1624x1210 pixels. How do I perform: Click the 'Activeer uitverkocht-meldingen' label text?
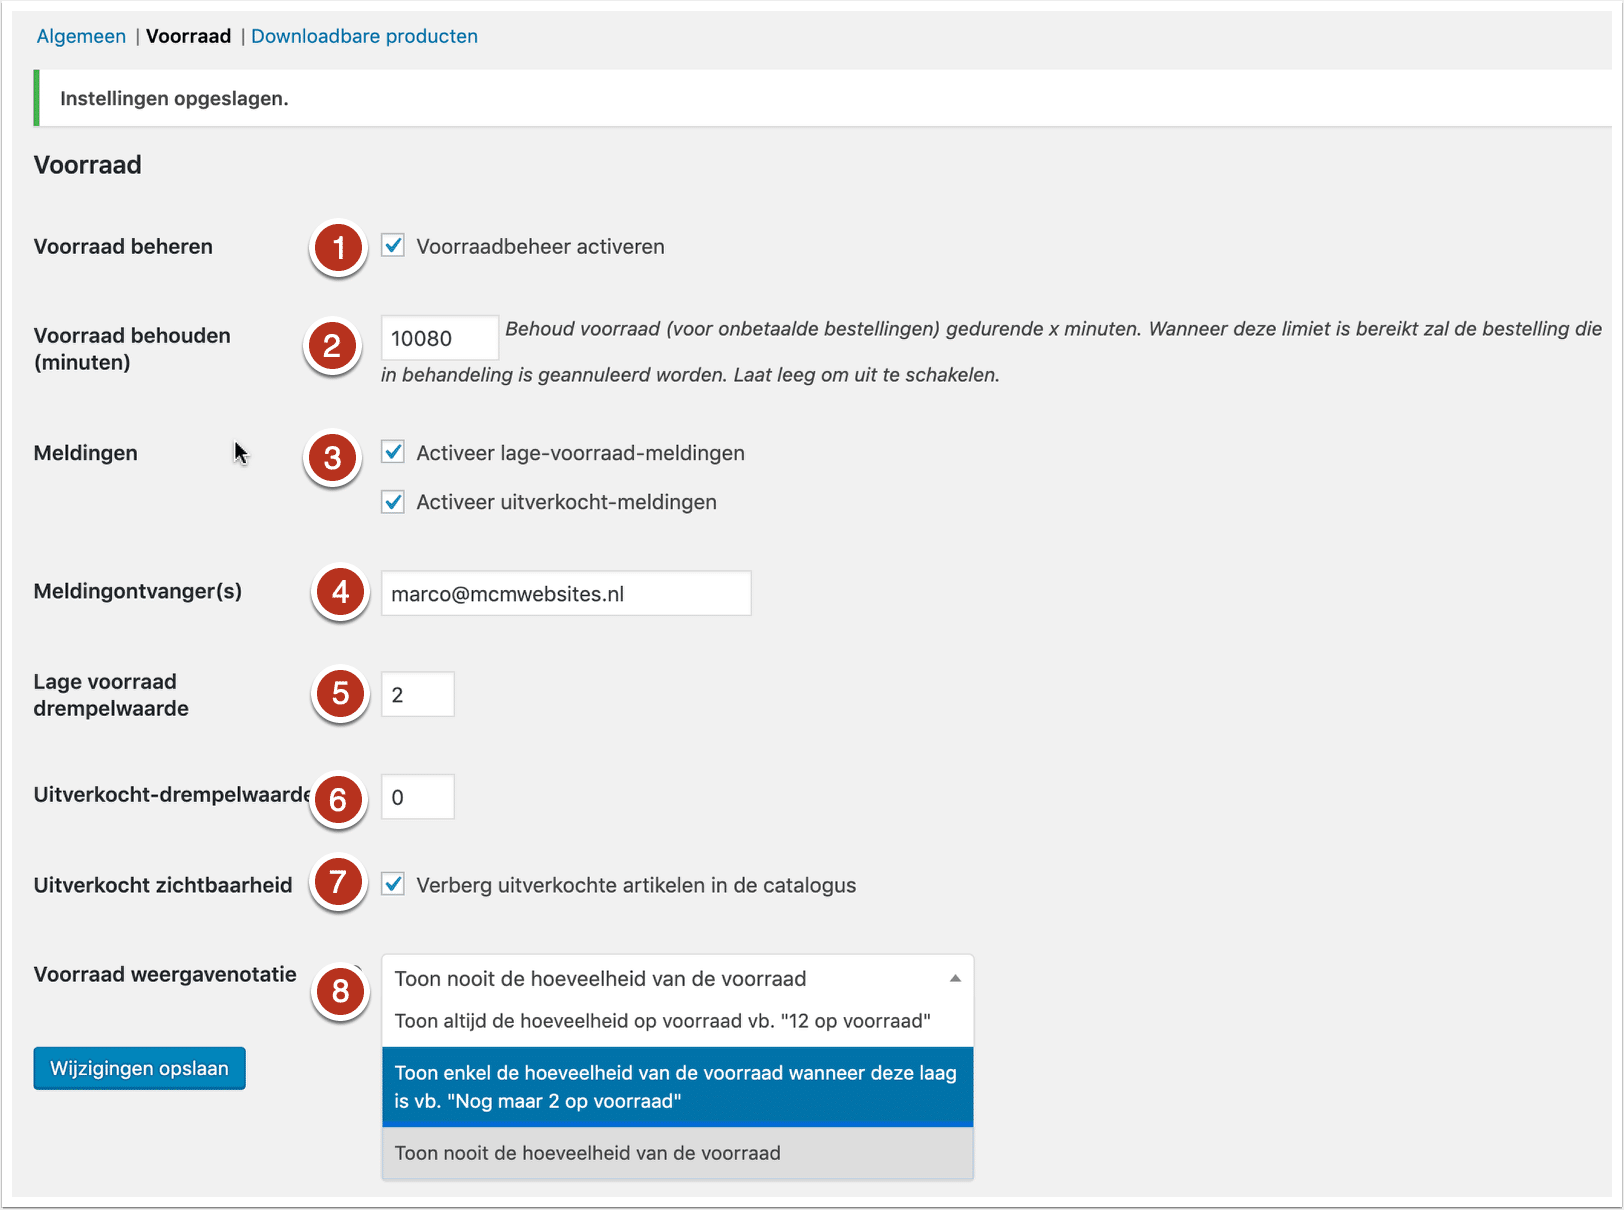(566, 502)
